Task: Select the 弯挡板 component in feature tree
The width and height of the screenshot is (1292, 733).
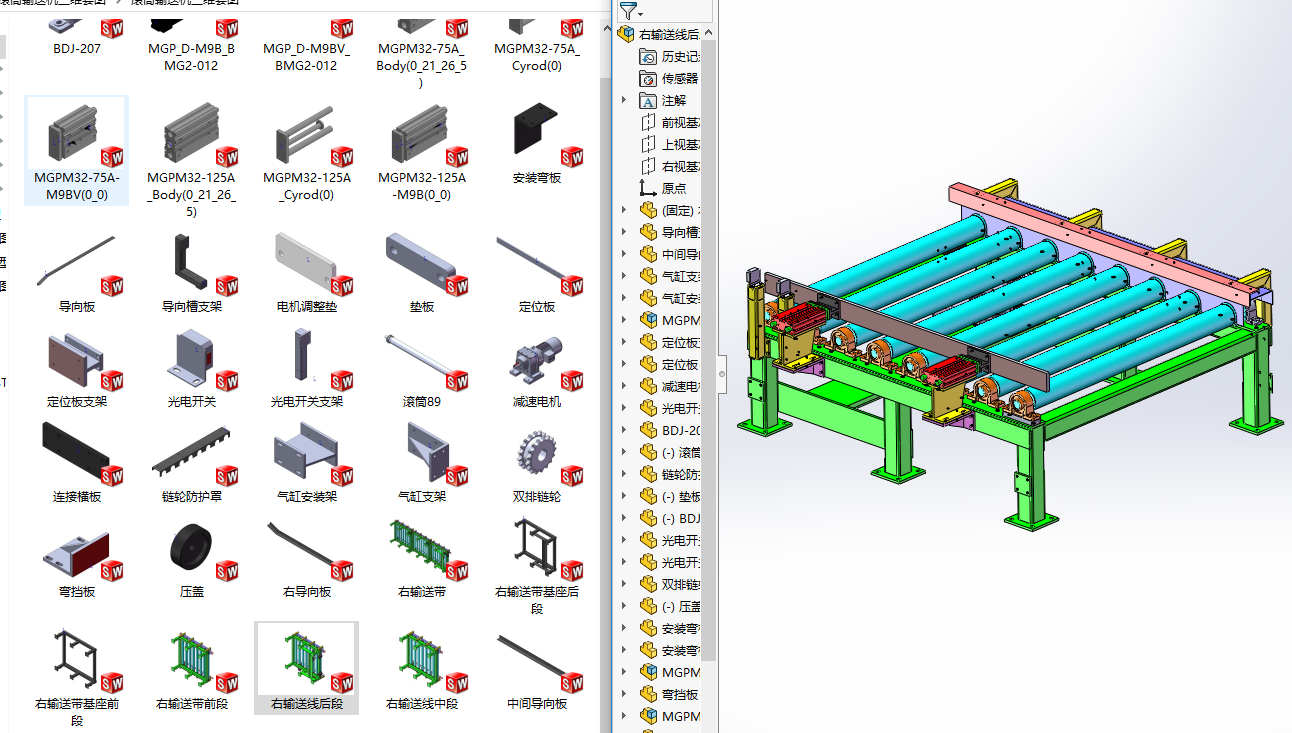Action: [x=669, y=694]
